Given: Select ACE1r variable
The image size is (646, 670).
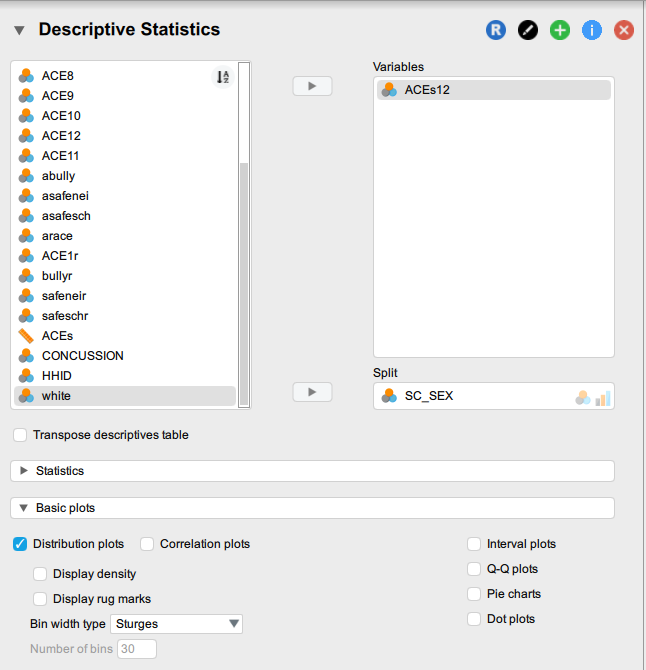Looking at the screenshot, I should 125,256.
